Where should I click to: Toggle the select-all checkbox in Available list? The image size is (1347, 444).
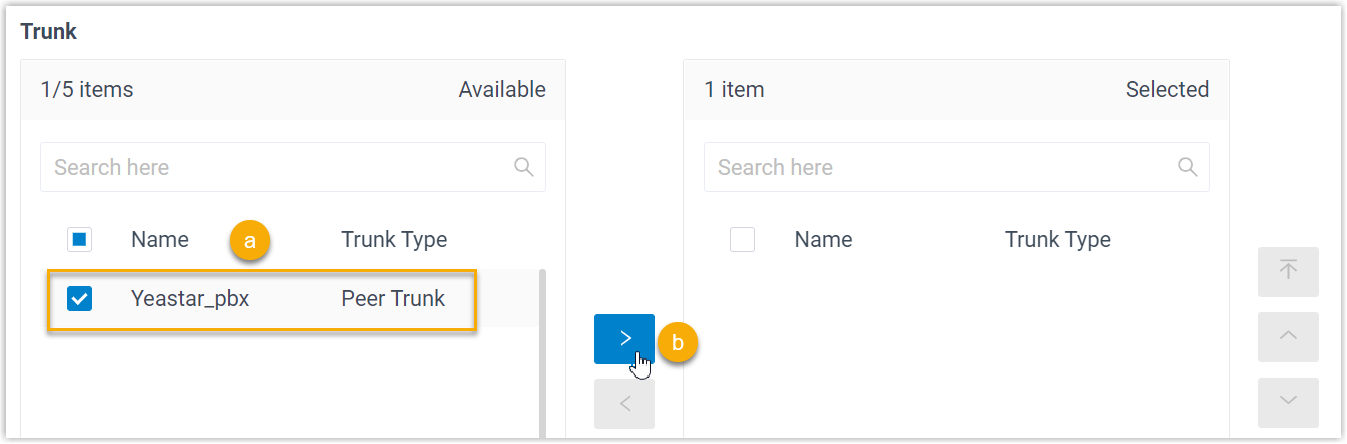(80, 240)
